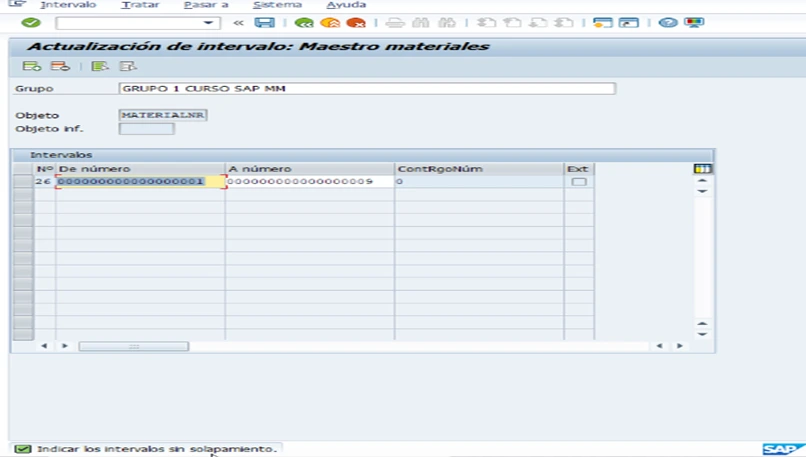Open the Pasar a menu
Image resolution: width=806 pixels, height=457 pixels.
point(206,5)
